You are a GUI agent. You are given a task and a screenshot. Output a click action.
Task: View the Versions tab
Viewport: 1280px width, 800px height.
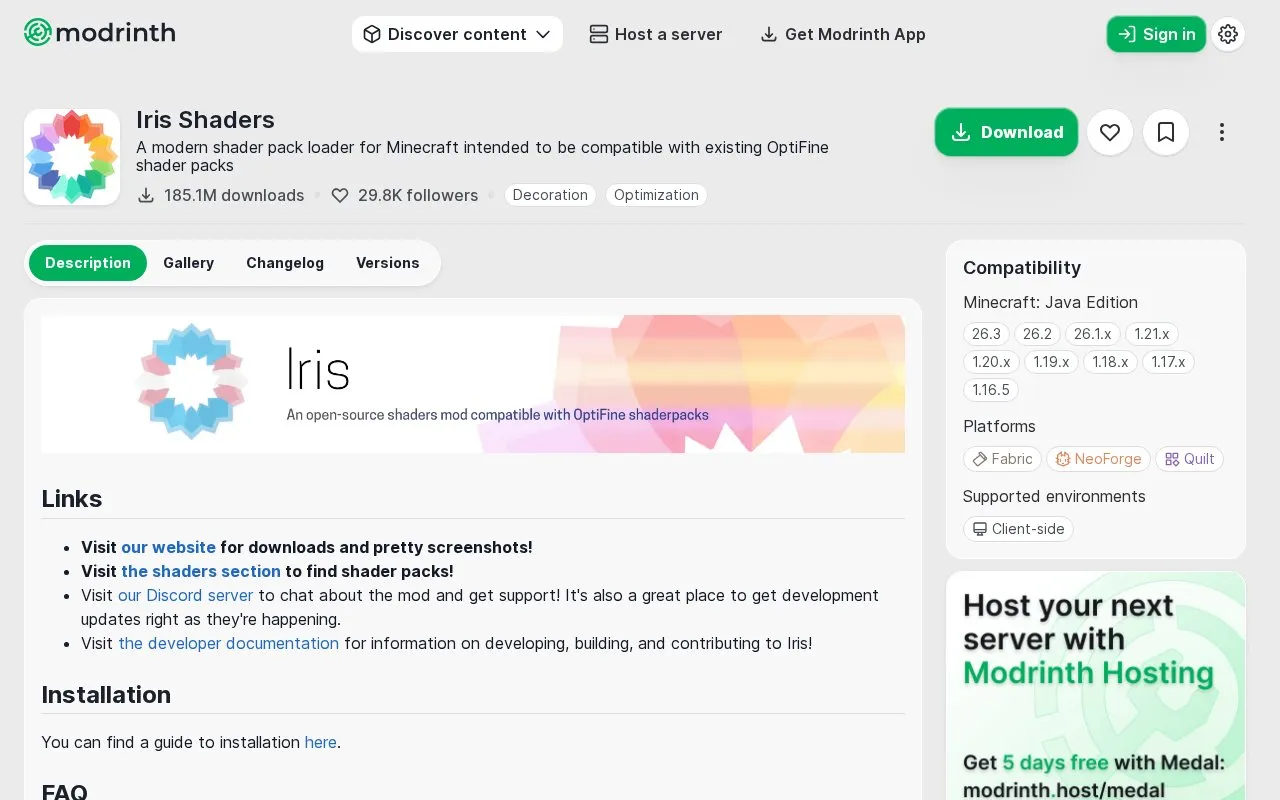[387, 263]
